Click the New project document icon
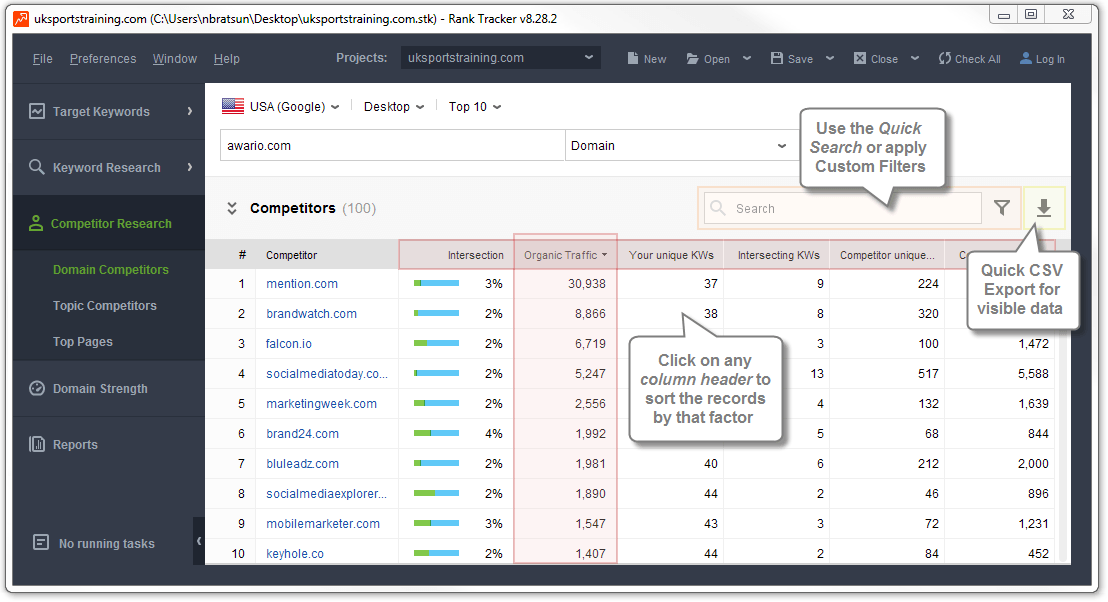This screenshot has height=602, width=1108. click(x=632, y=59)
